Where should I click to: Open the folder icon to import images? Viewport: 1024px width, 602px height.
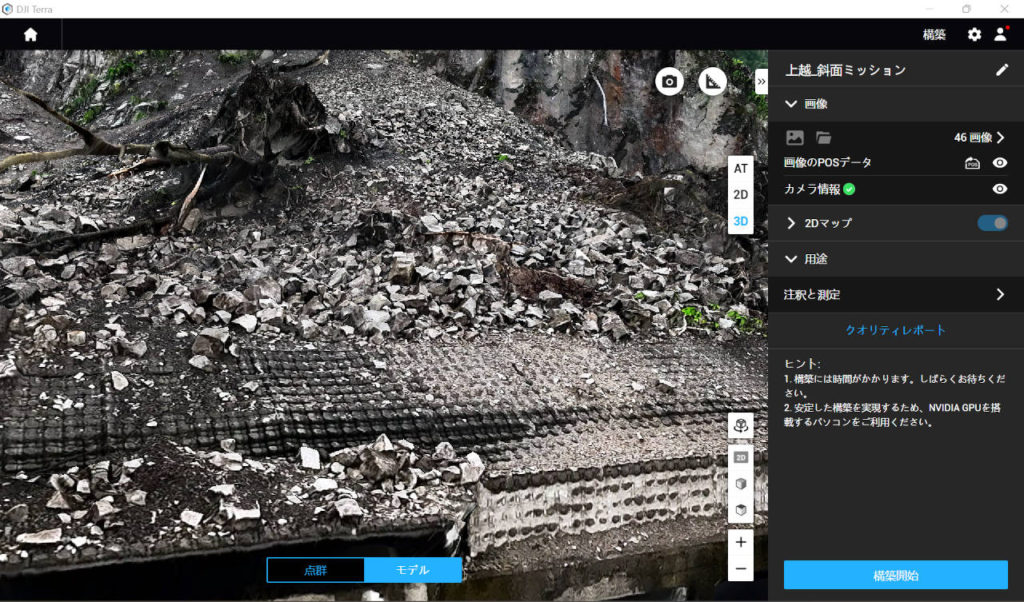point(823,137)
